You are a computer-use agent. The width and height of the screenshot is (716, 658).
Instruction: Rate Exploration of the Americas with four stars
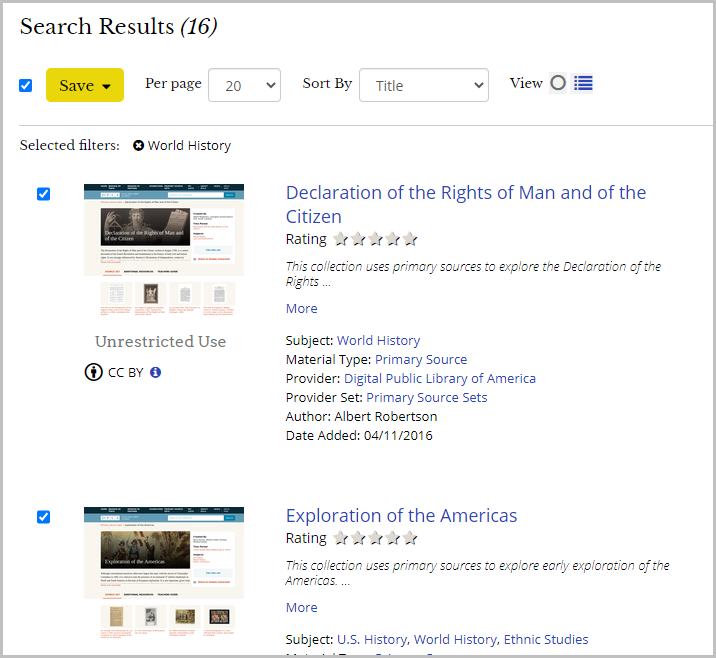coord(393,538)
